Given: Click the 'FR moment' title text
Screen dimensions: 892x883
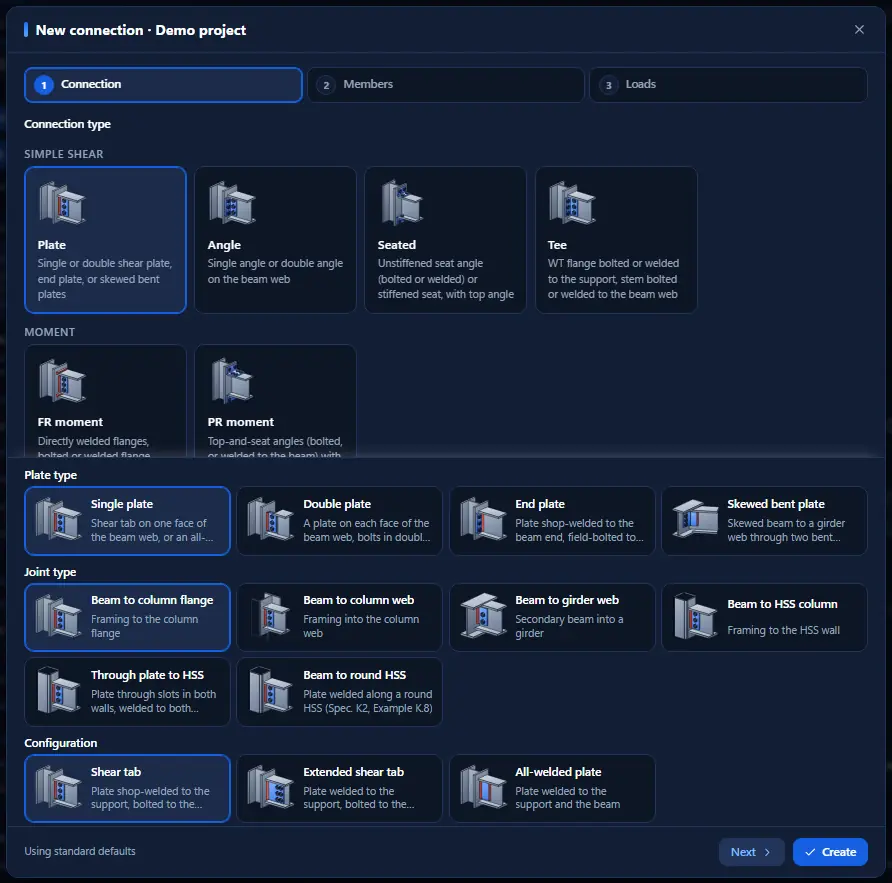Looking at the screenshot, I should 70,422.
